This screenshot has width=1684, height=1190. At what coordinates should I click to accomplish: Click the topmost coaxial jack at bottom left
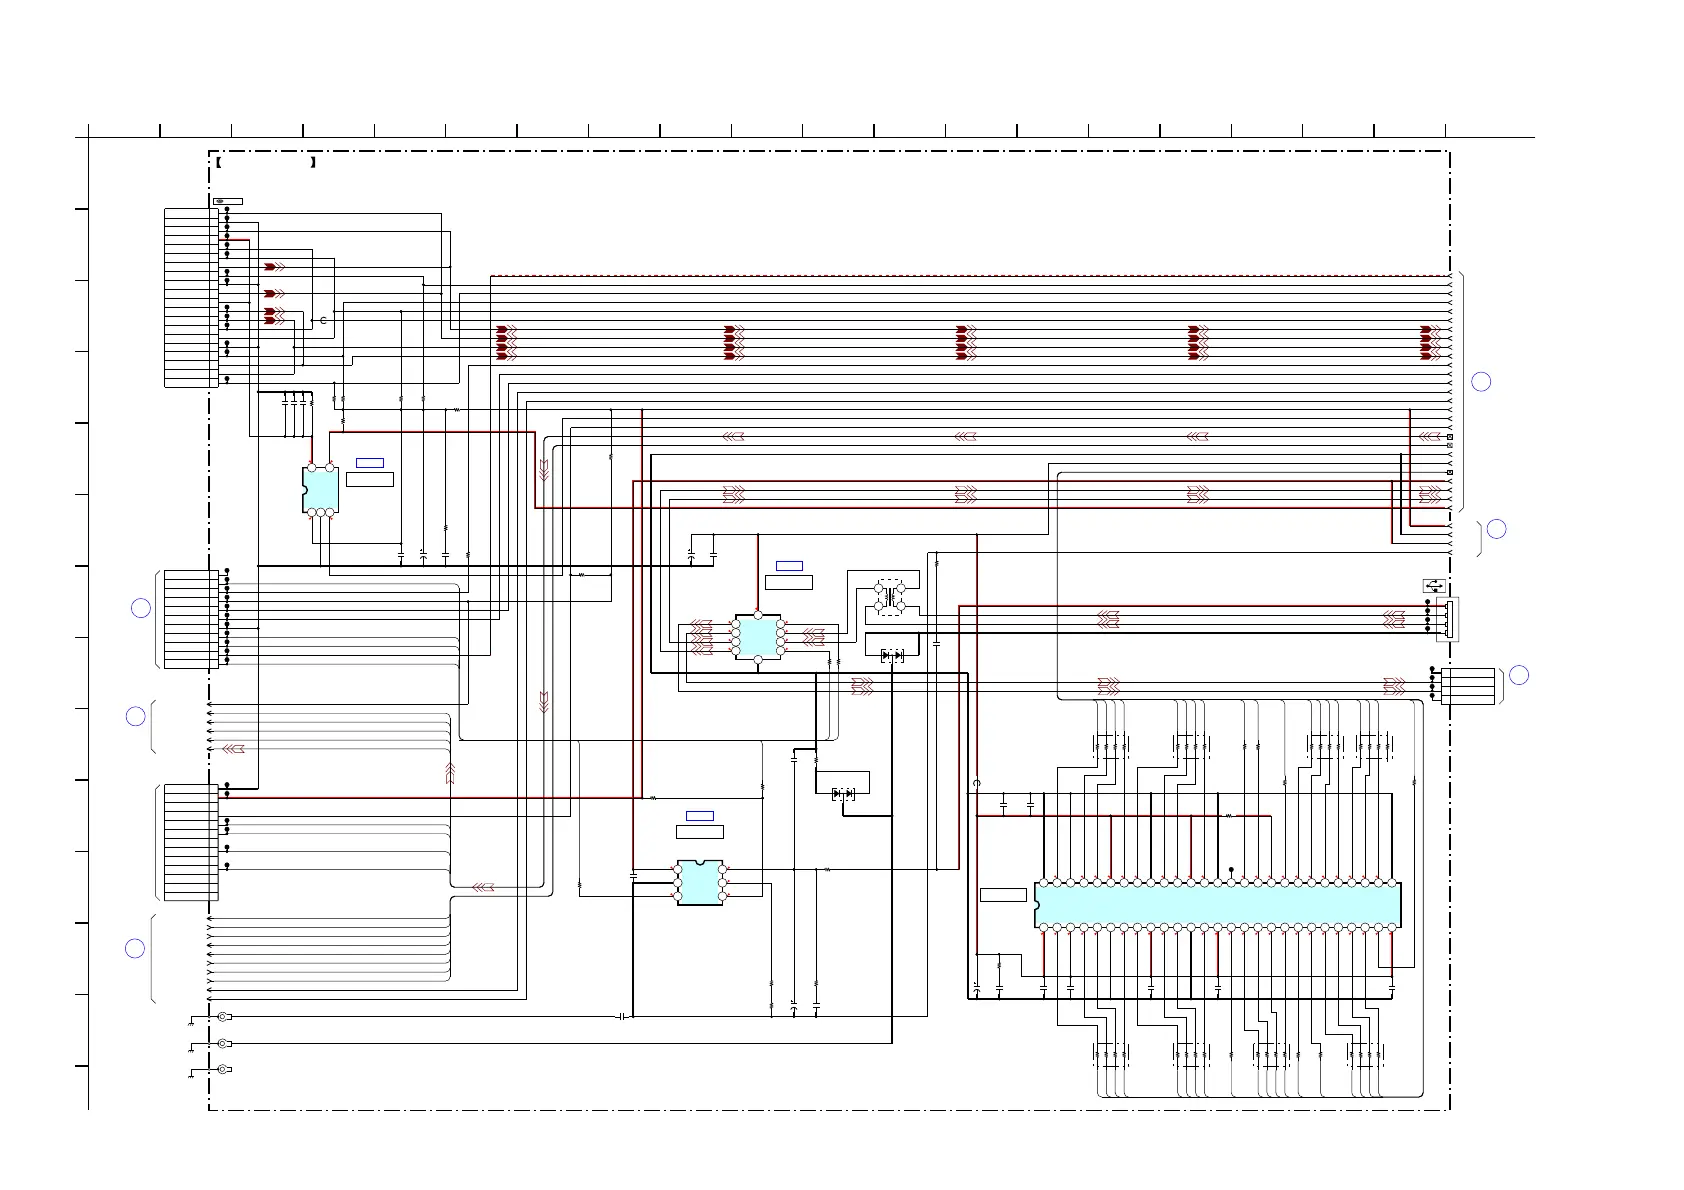(224, 1017)
